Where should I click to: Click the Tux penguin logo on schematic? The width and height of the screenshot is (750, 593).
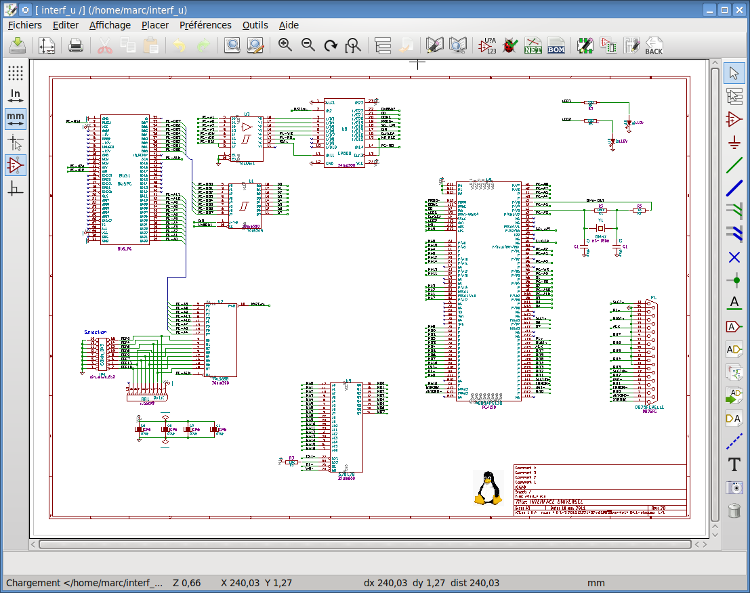tap(489, 488)
